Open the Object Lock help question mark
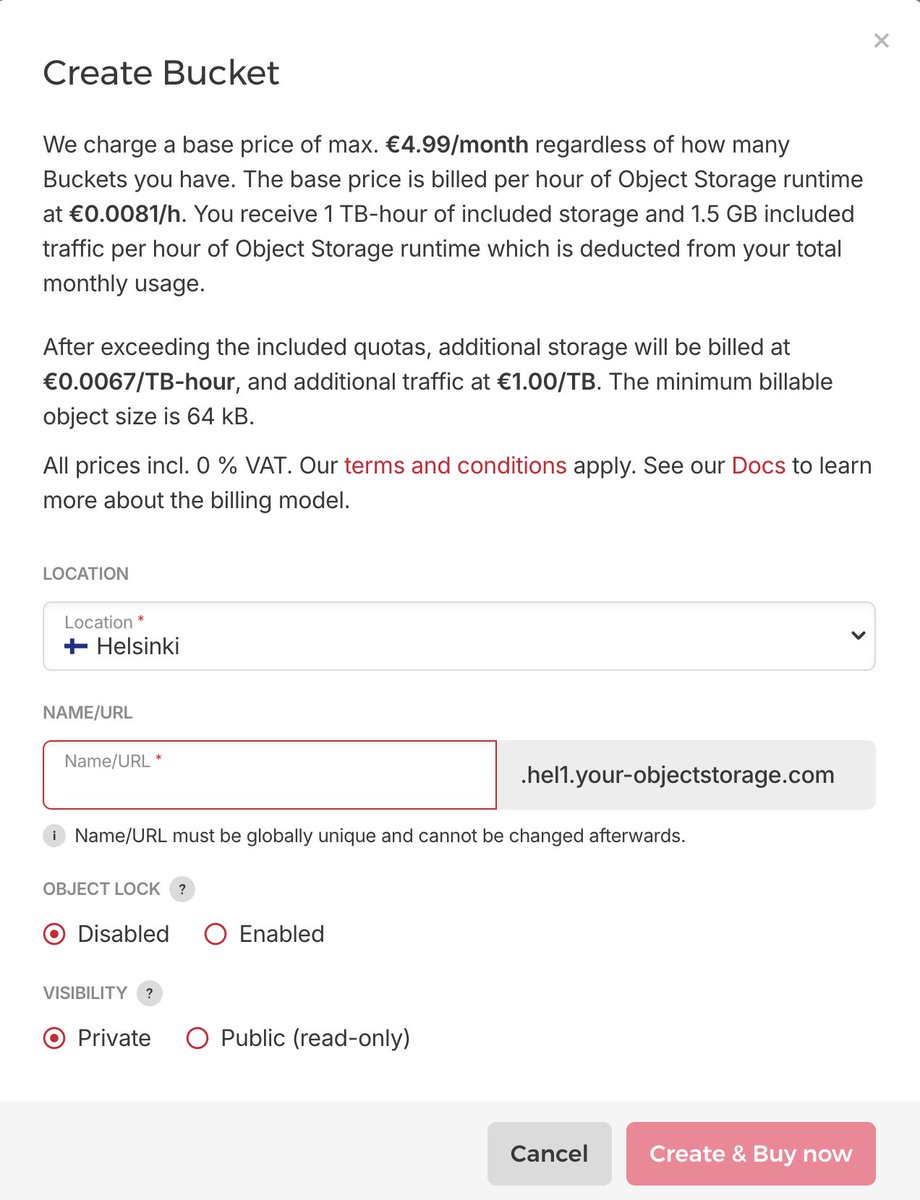This screenshot has width=920, height=1200. coord(182,889)
